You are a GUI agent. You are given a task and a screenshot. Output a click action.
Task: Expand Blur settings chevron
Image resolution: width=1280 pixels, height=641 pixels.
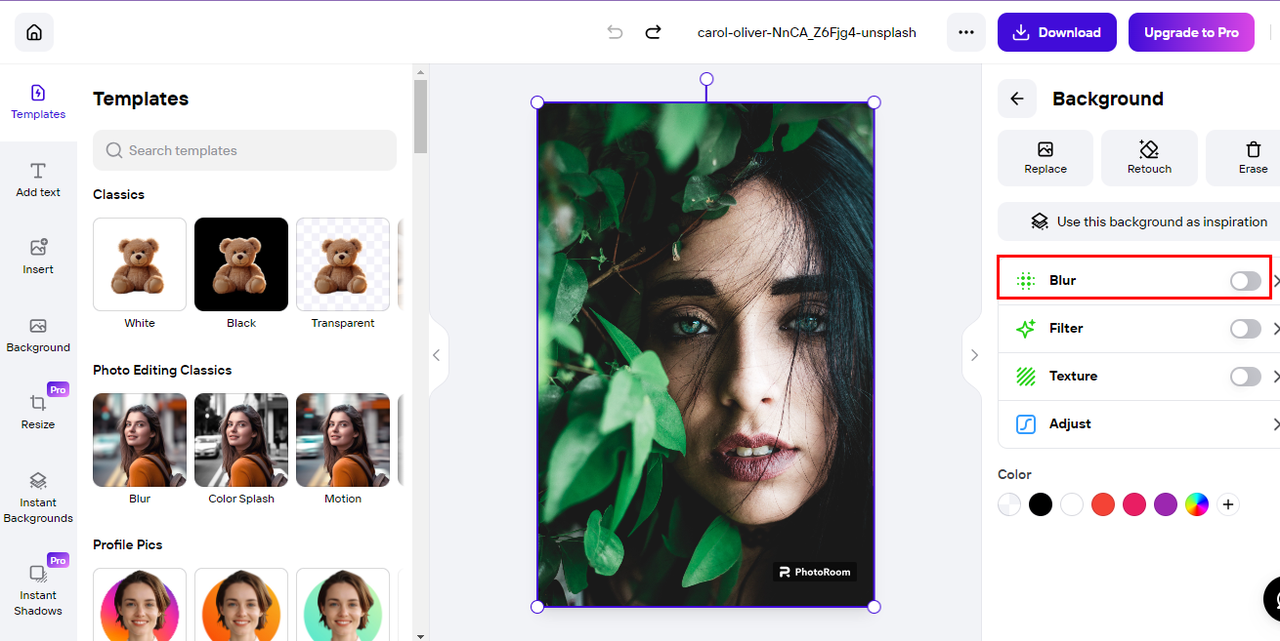(x=1275, y=281)
